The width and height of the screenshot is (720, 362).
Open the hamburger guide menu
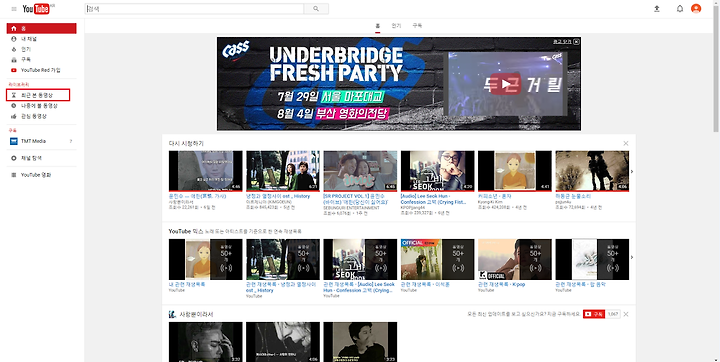click(14, 9)
